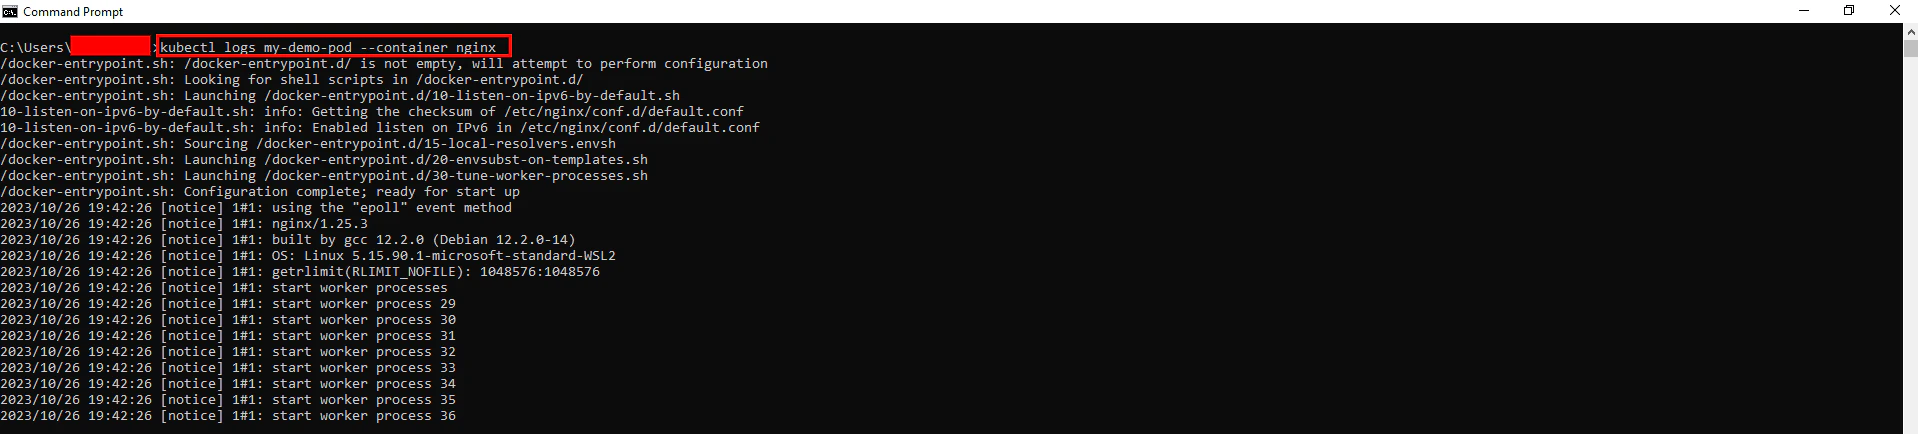The width and height of the screenshot is (1918, 434).
Task: Restore down the Command Prompt window
Action: 1849,11
